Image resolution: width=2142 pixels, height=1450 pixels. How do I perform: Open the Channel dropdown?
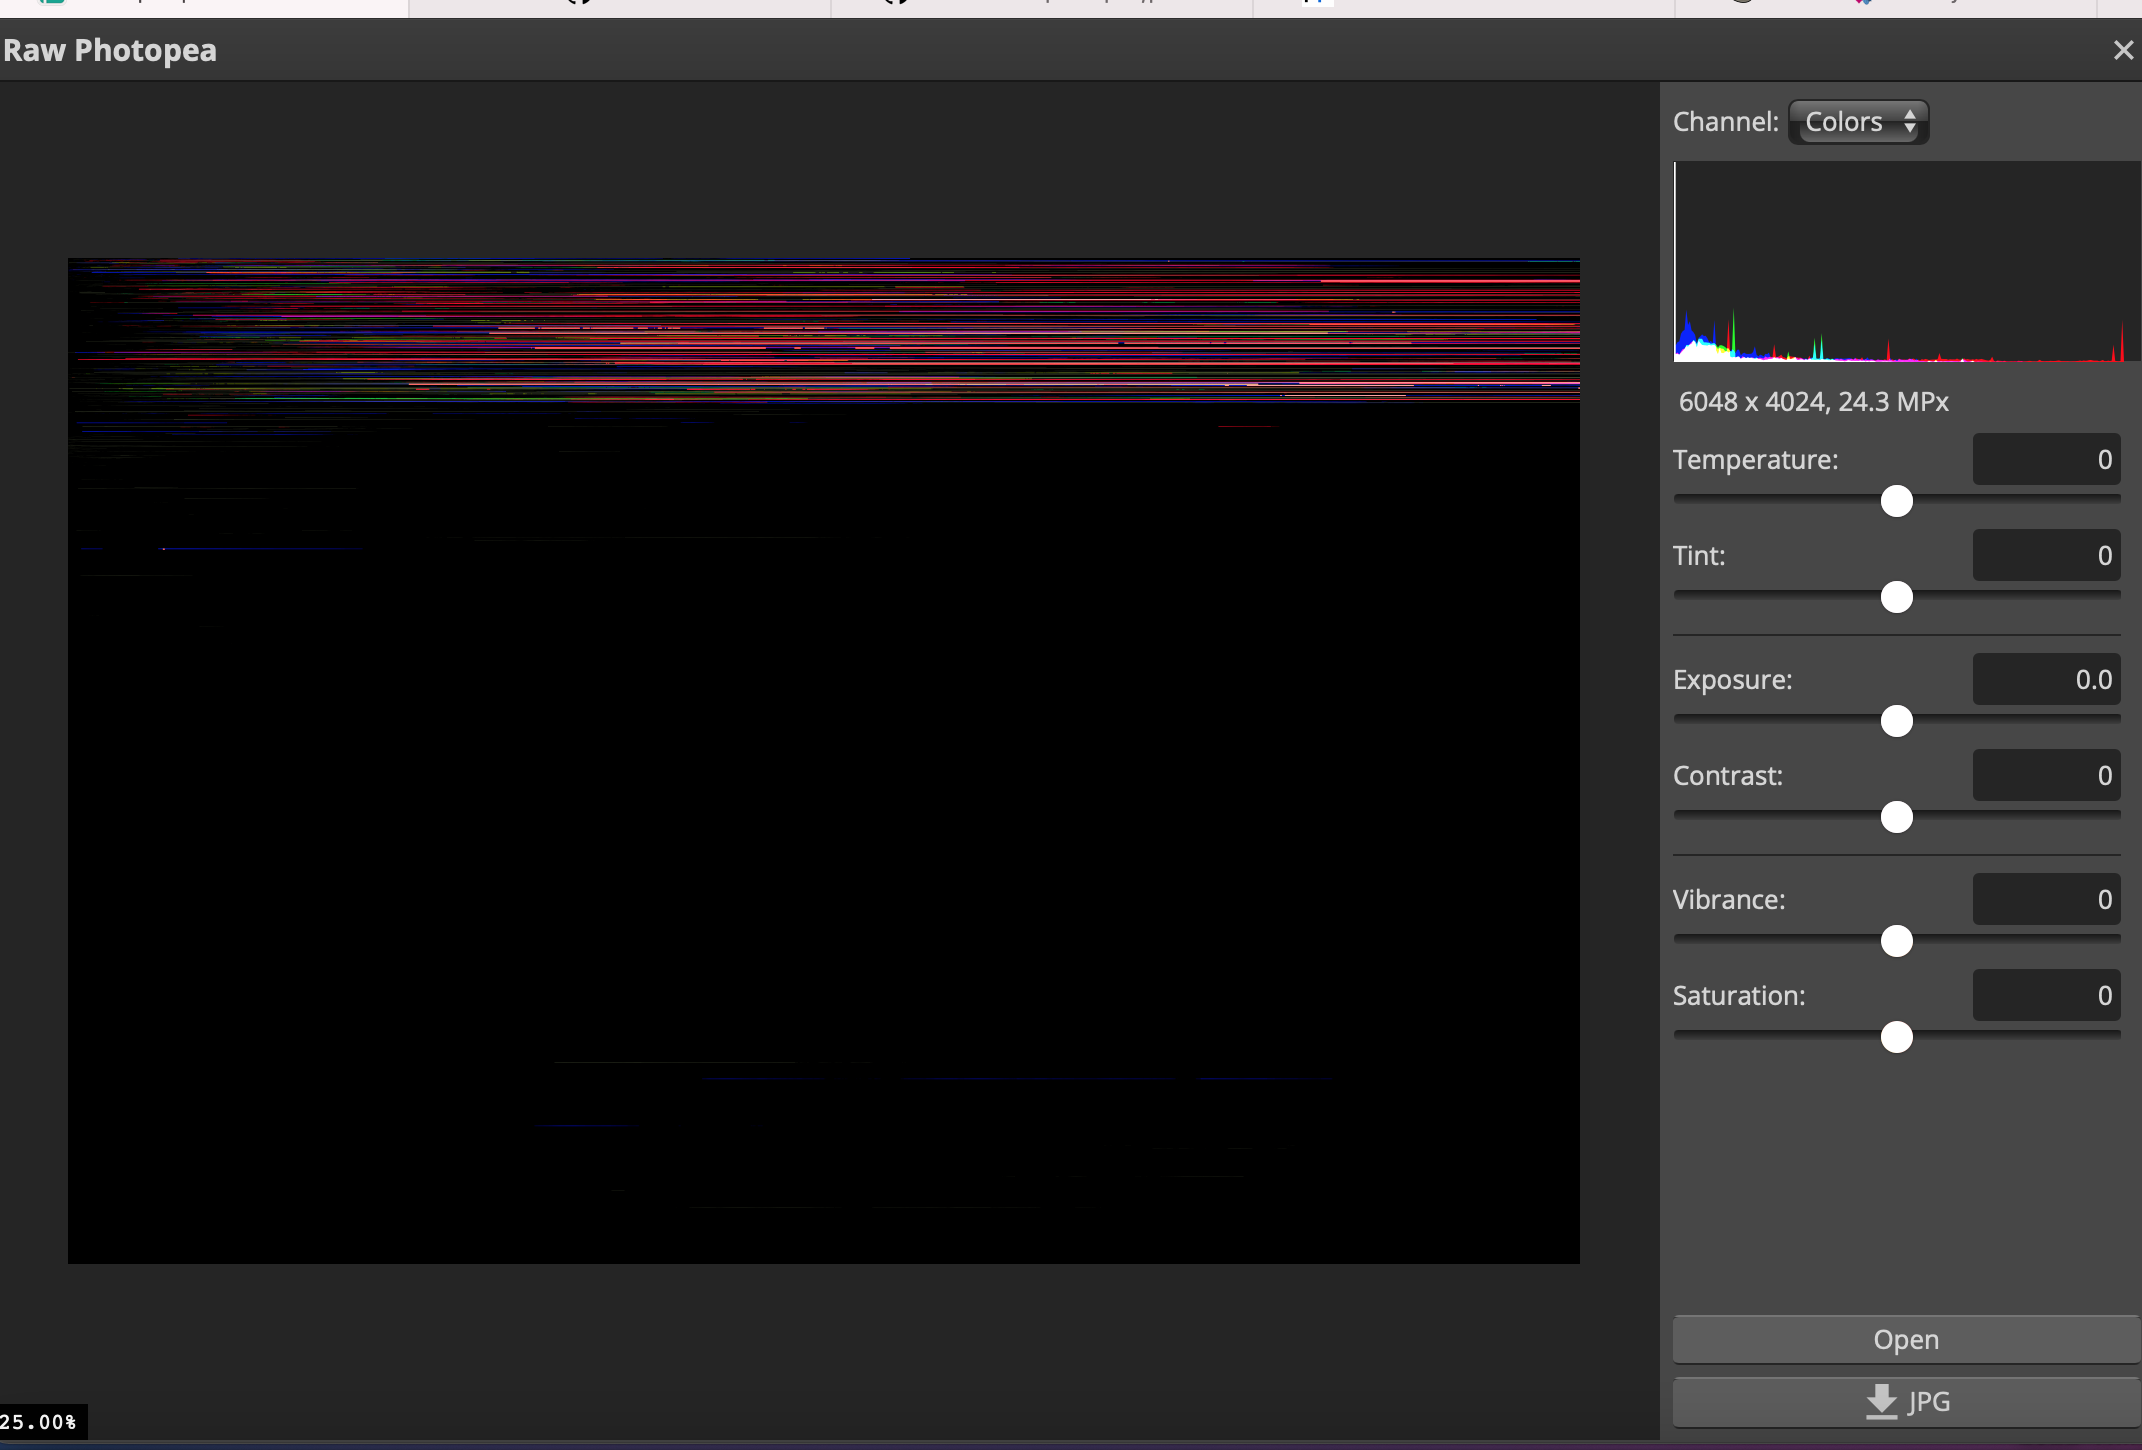pyautogui.click(x=1857, y=121)
